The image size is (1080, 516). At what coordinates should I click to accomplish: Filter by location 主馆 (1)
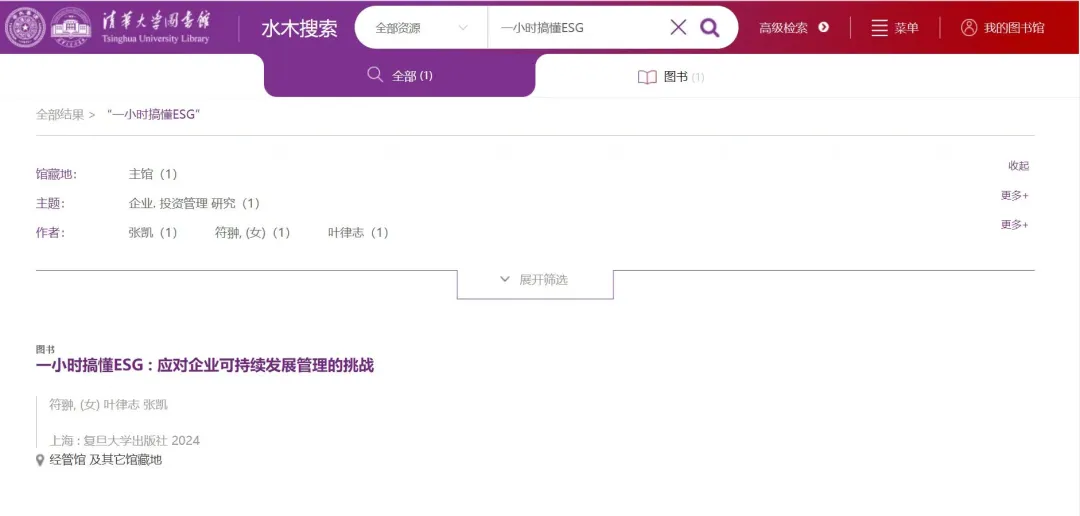click(x=153, y=174)
